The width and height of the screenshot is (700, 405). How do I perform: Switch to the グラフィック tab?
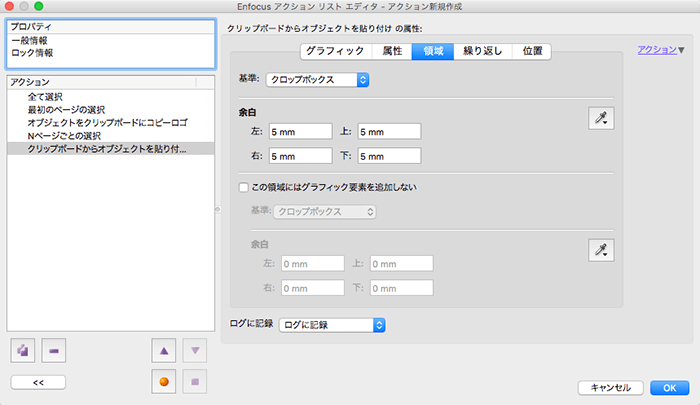336,51
